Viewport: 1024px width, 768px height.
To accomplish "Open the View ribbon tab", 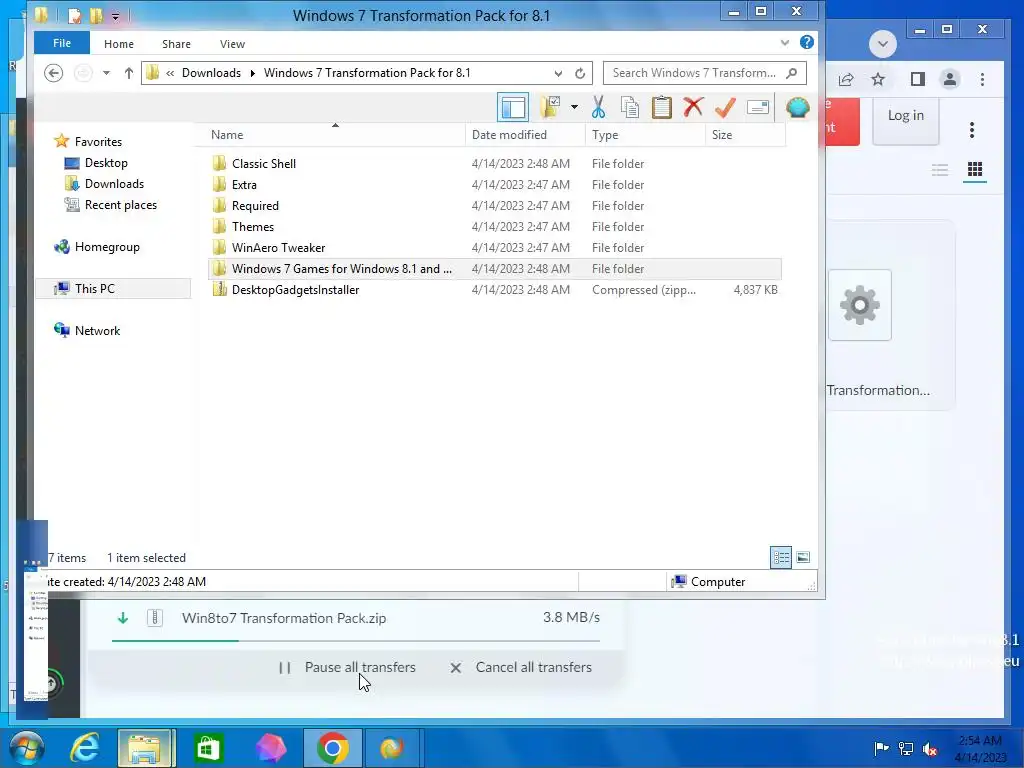I will tap(232, 44).
